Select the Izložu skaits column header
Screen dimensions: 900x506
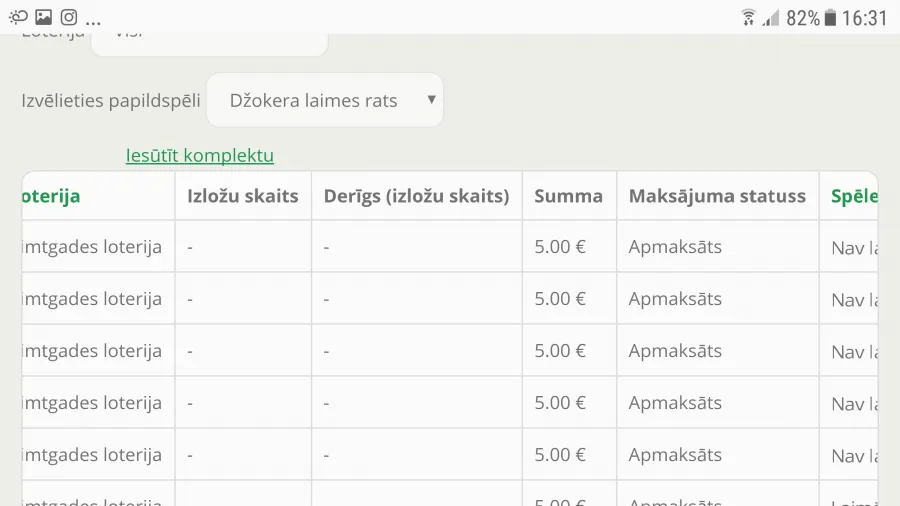click(243, 196)
